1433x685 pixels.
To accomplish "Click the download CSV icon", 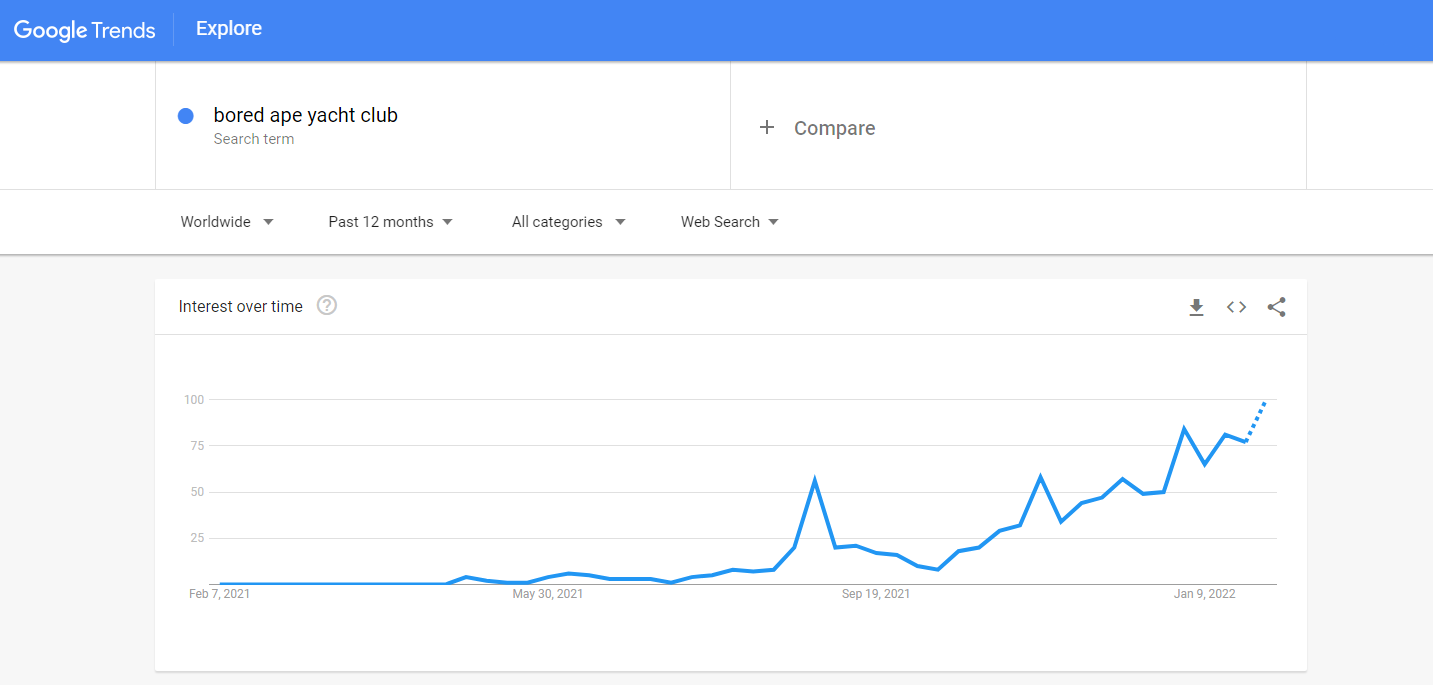I will [x=1196, y=307].
